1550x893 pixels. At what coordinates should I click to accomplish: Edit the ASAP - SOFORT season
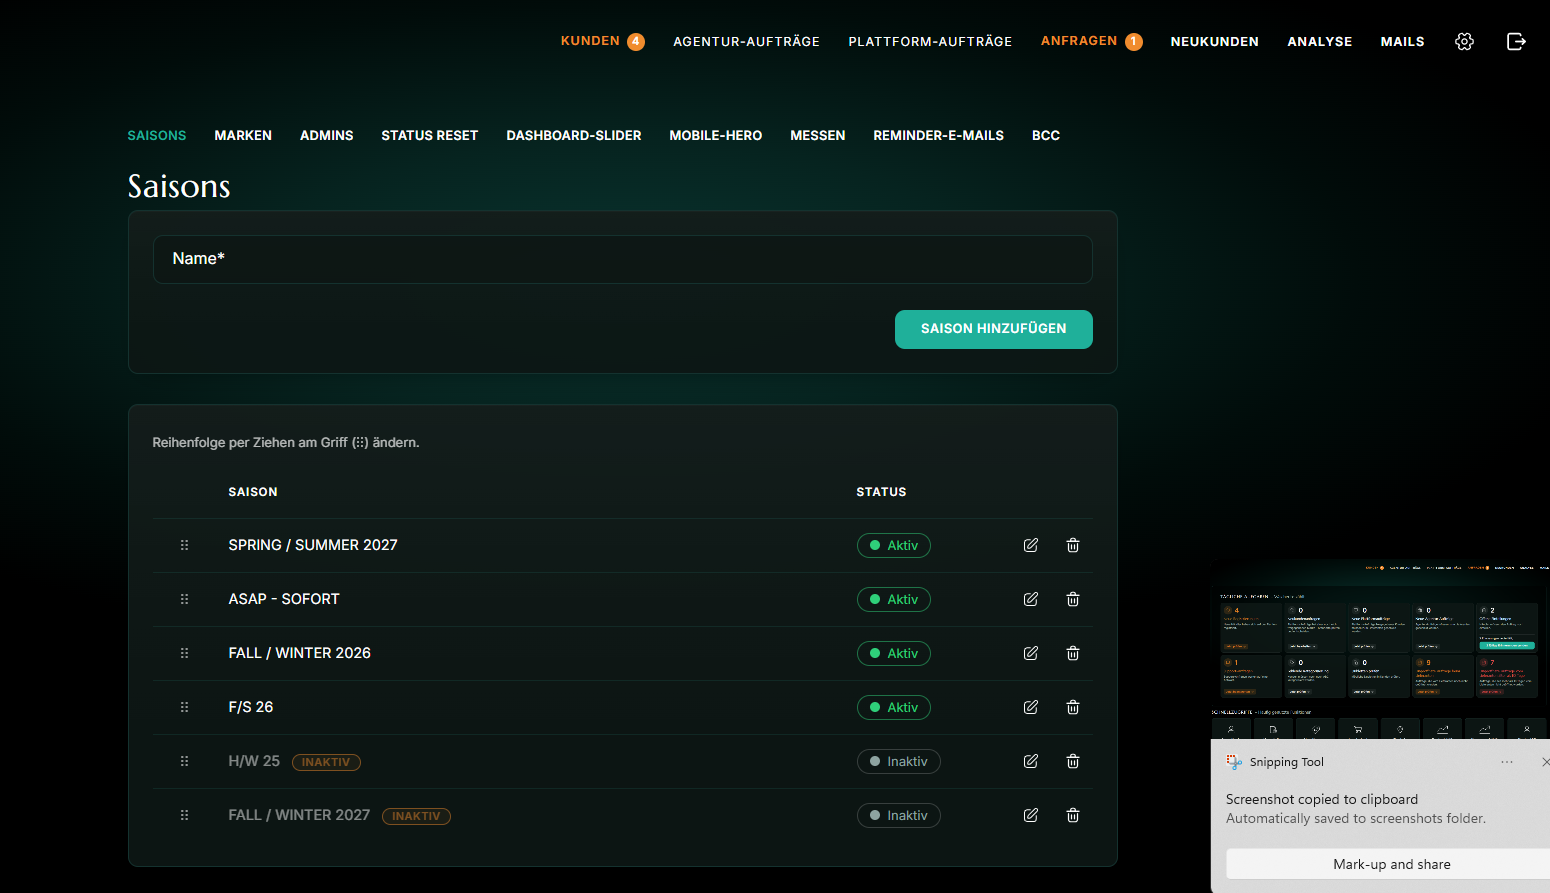[1031, 599]
